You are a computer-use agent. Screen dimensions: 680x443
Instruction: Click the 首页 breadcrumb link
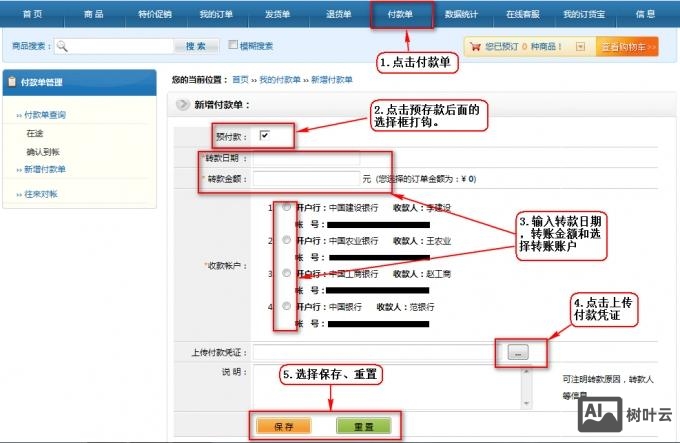click(240, 79)
